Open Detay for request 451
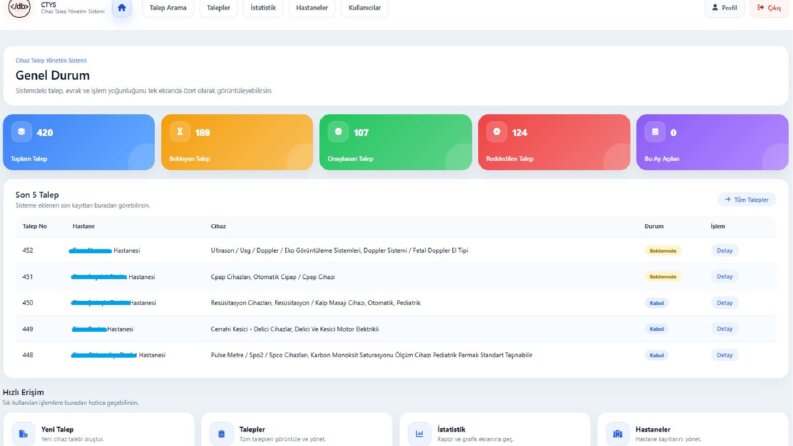 [x=724, y=277]
